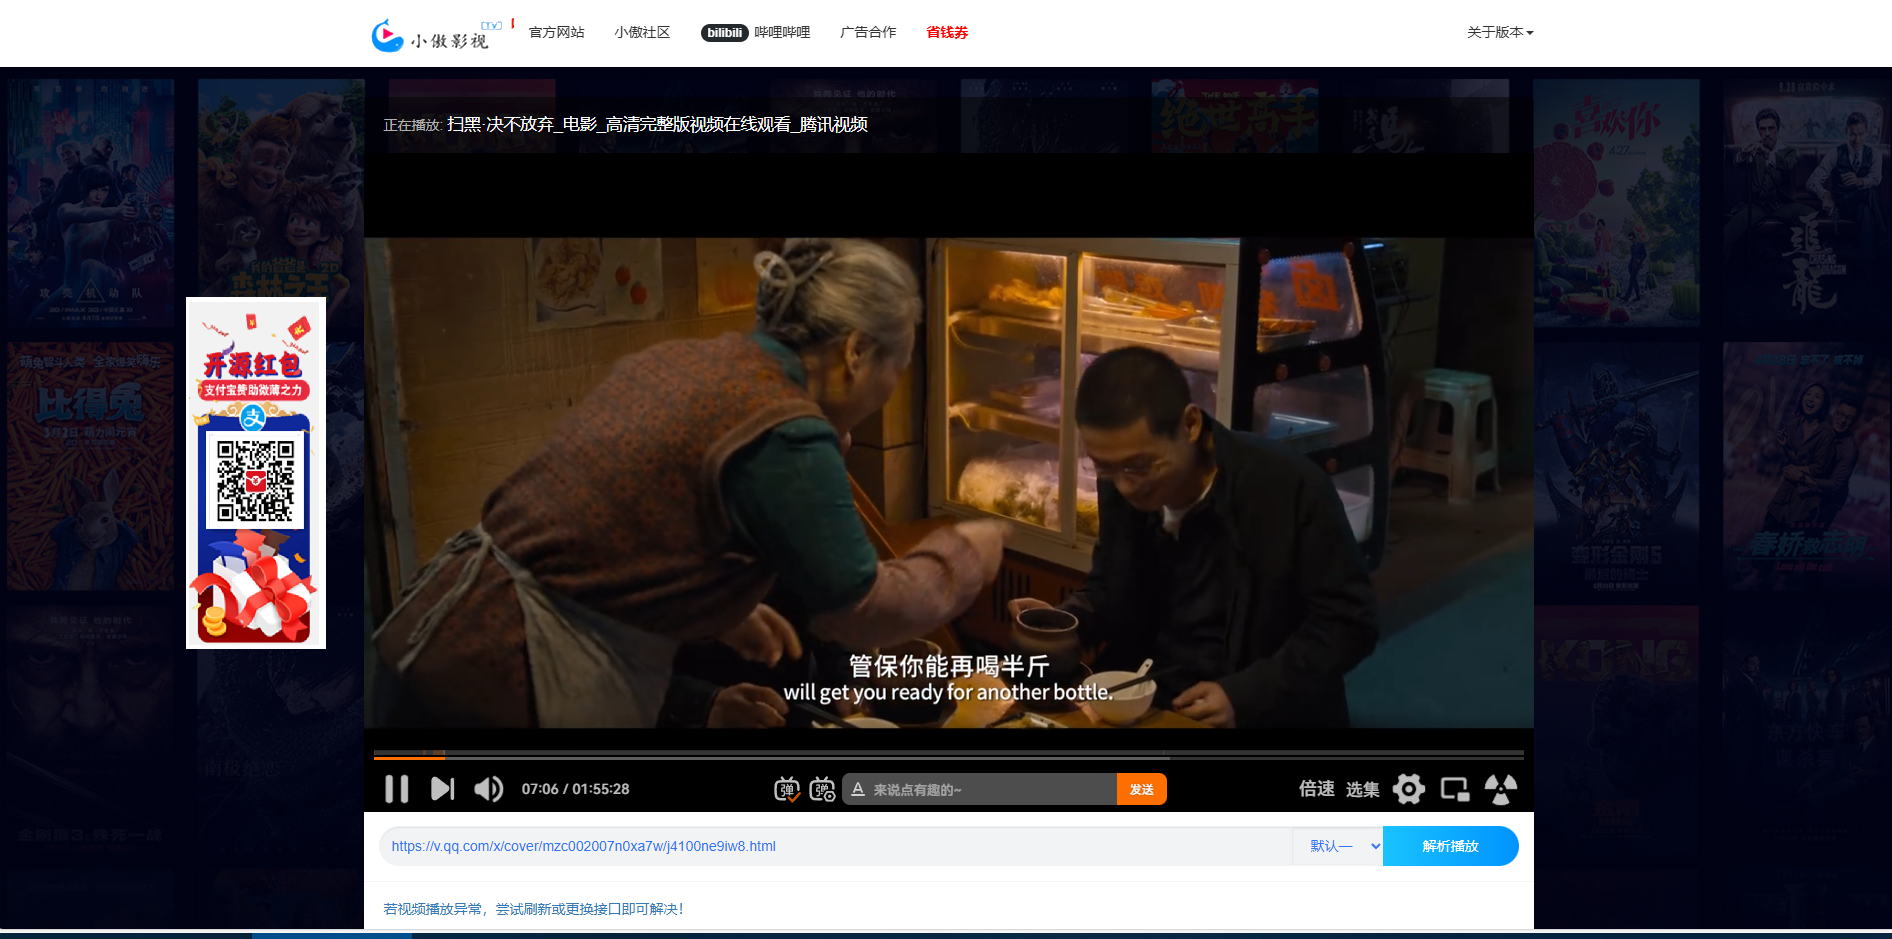Open danmaku text style option
Screen dimensions: 1892x939
tap(858, 790)
